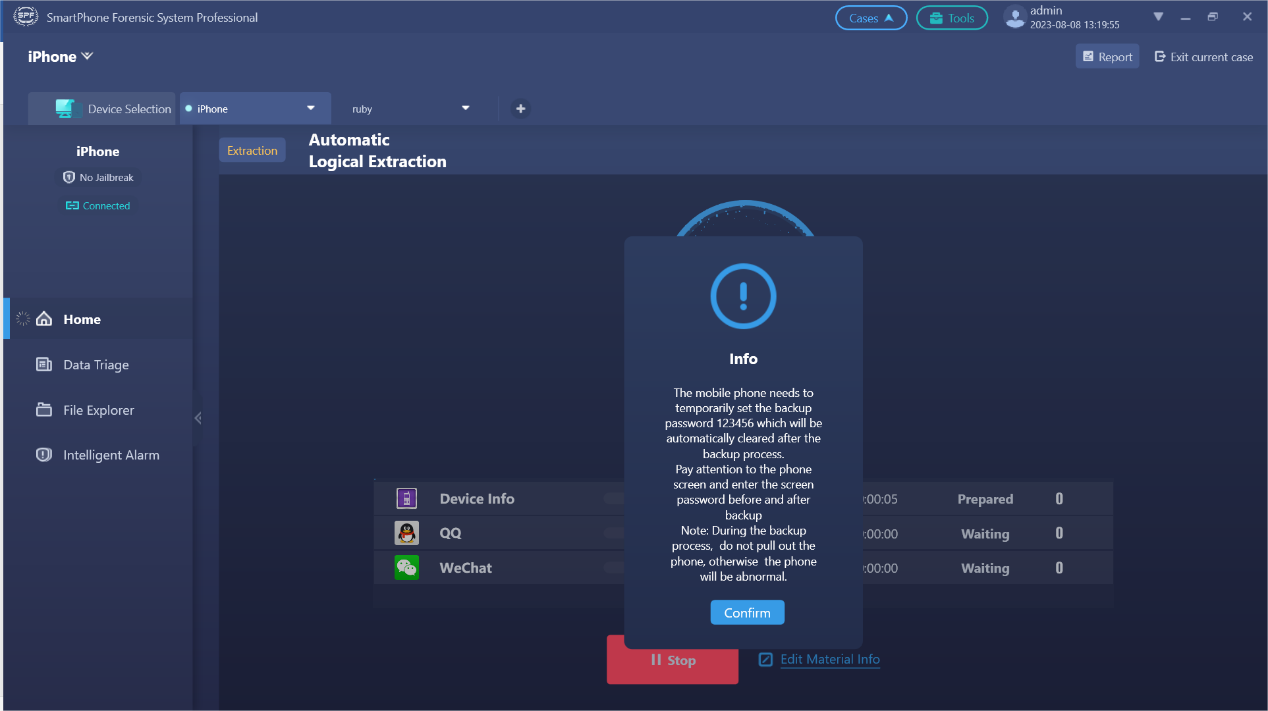
Task: Click Waiting status in QQ row
Action: coord(985,534)
